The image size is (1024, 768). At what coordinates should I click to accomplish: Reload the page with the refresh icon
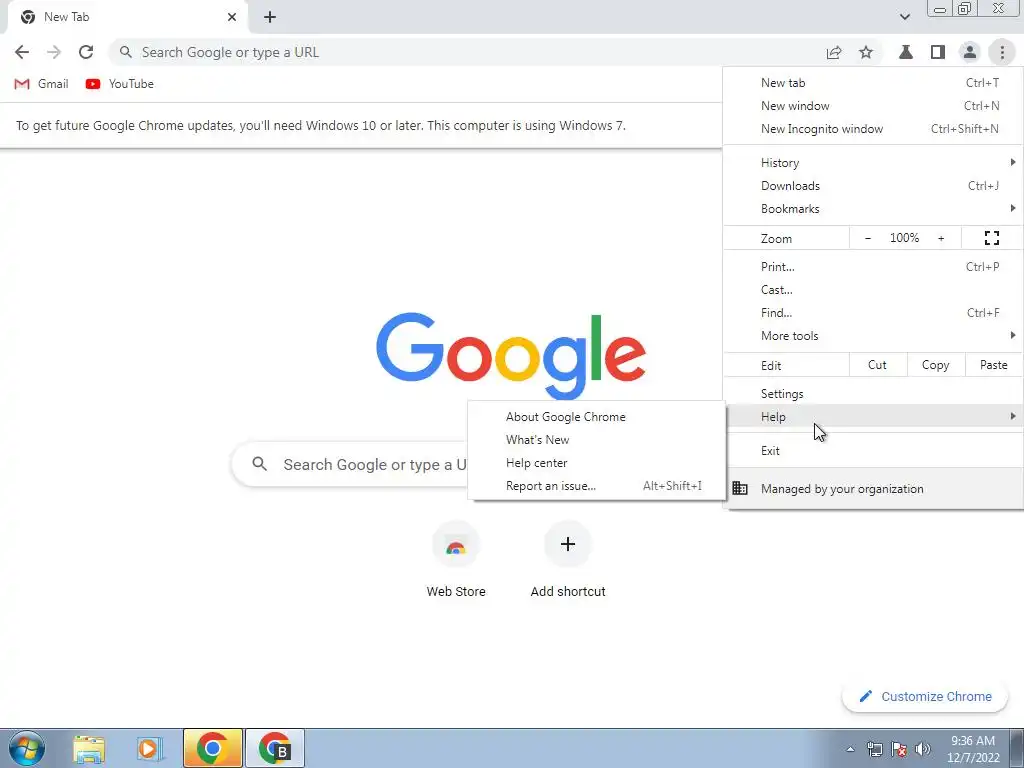coord(86,52)
